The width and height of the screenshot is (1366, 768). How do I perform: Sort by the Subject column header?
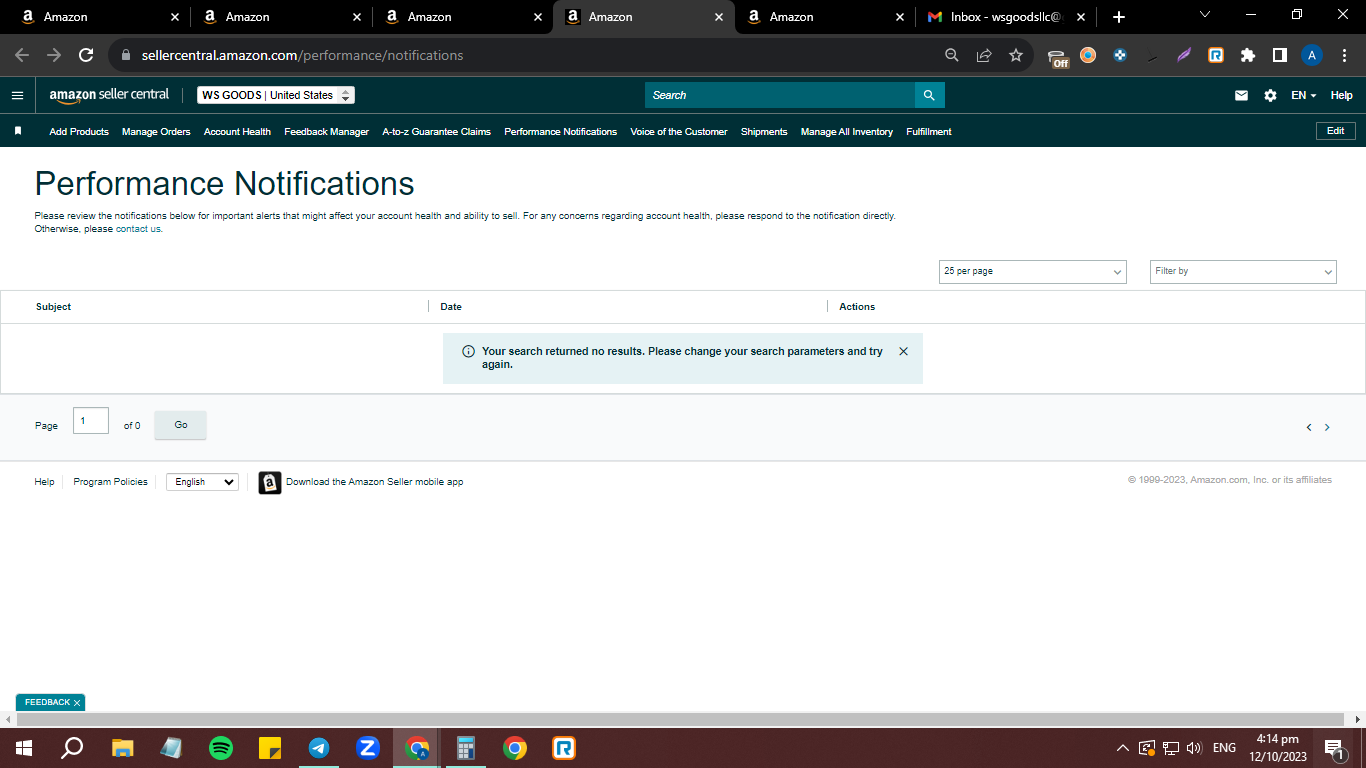point(54,307)
